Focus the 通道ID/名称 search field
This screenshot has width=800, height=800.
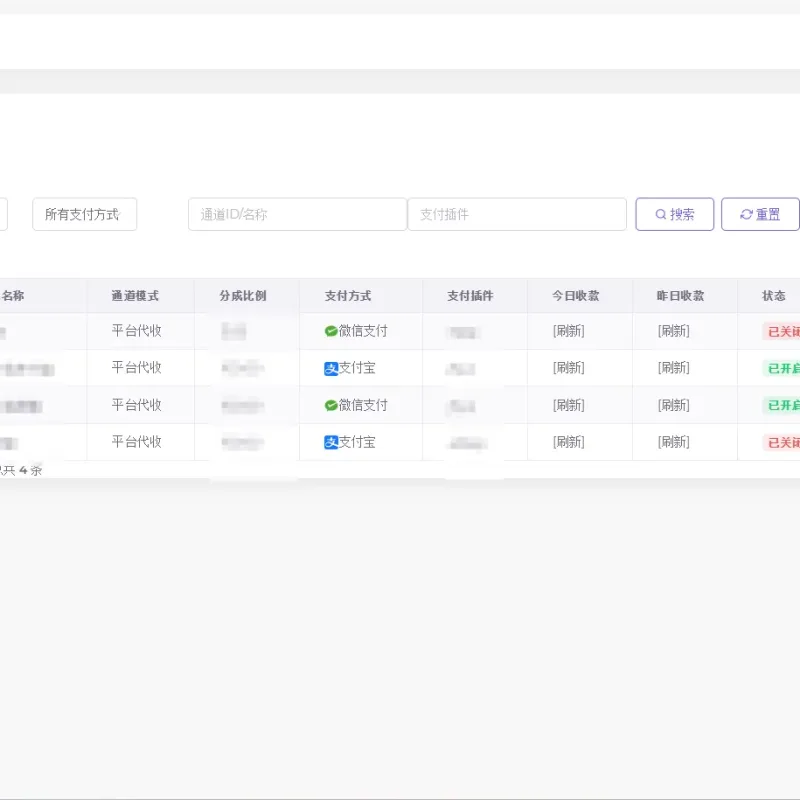[x=297, y=214]
